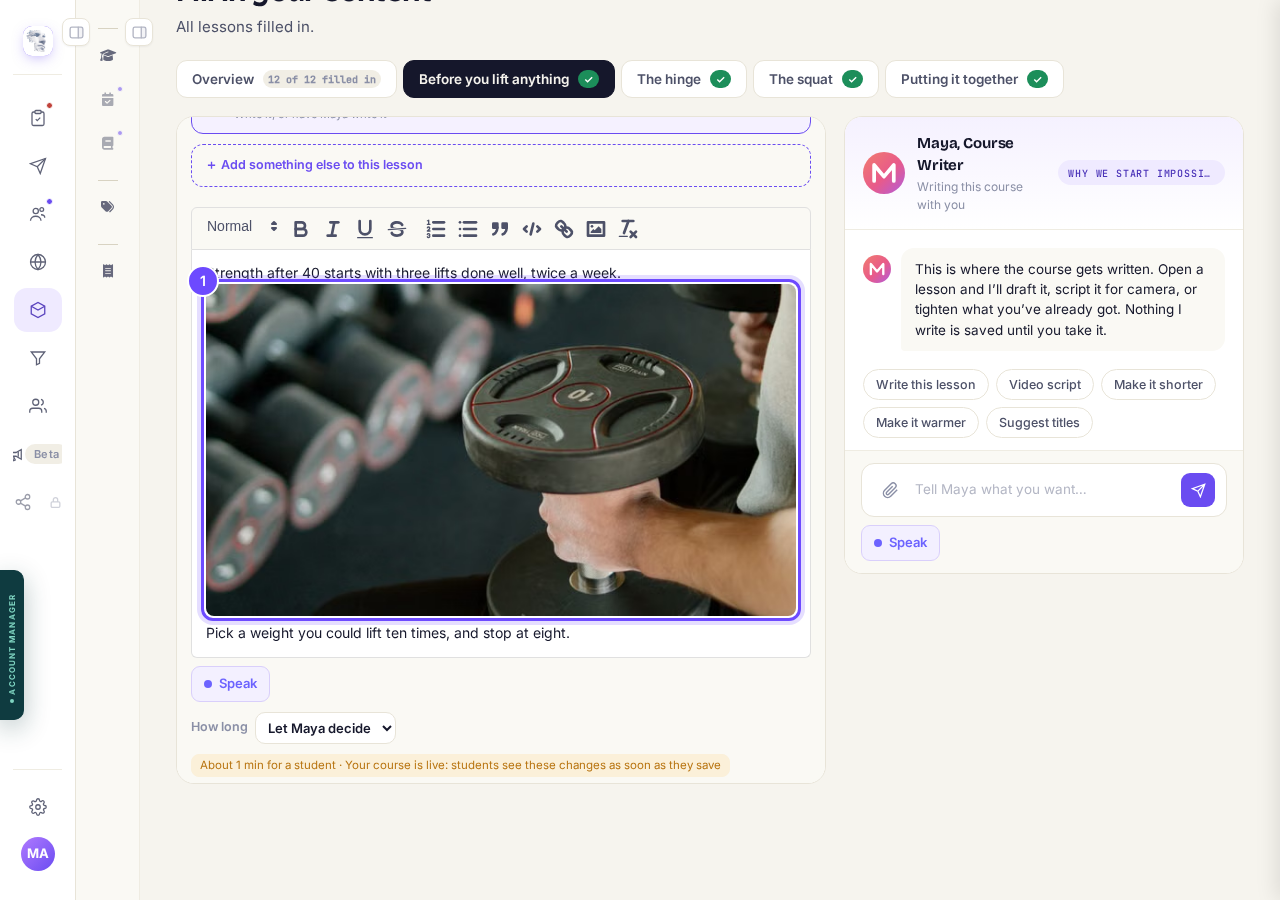Click the graduation cap icon in the secondary sidebar
This screenshot has height=900, width=1280.
pos(108,55)
